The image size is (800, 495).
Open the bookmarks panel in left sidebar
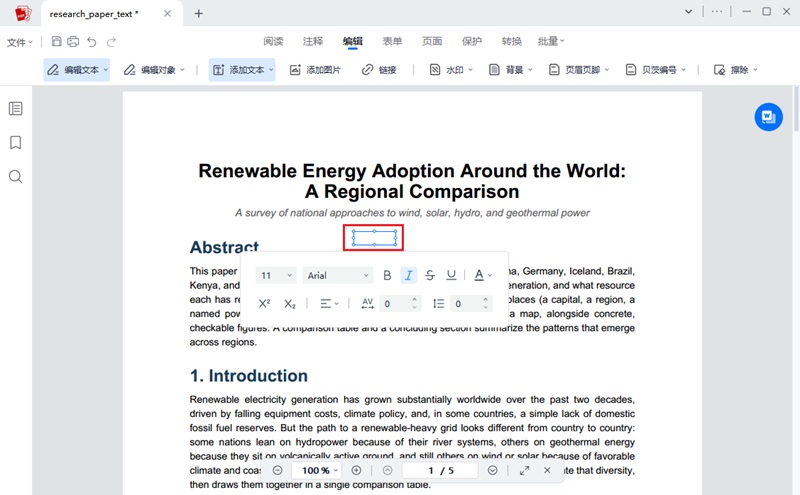(x=16, y=142)
